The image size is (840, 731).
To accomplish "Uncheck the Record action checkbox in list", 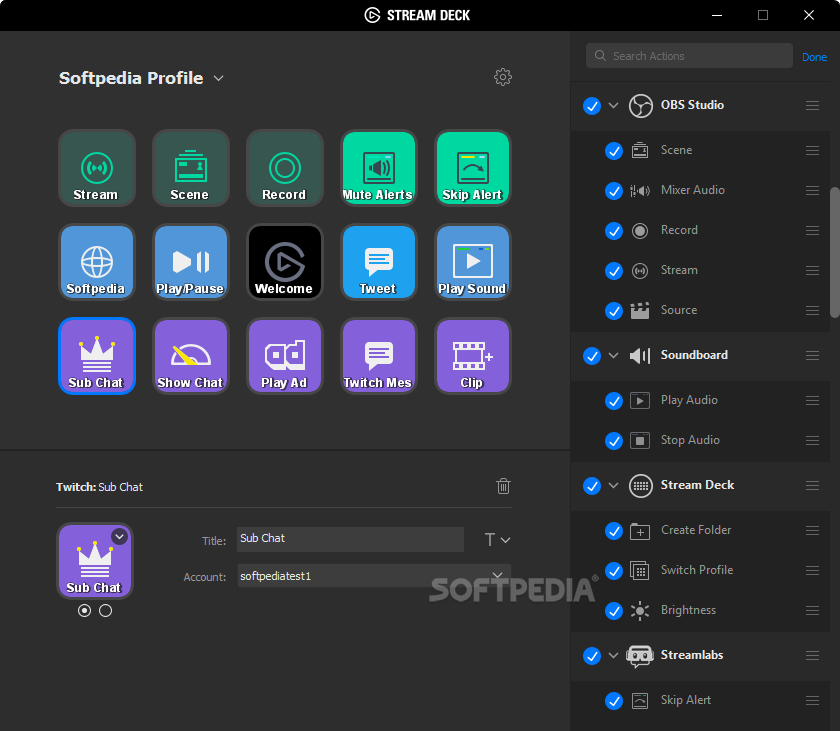I will 613,231.
